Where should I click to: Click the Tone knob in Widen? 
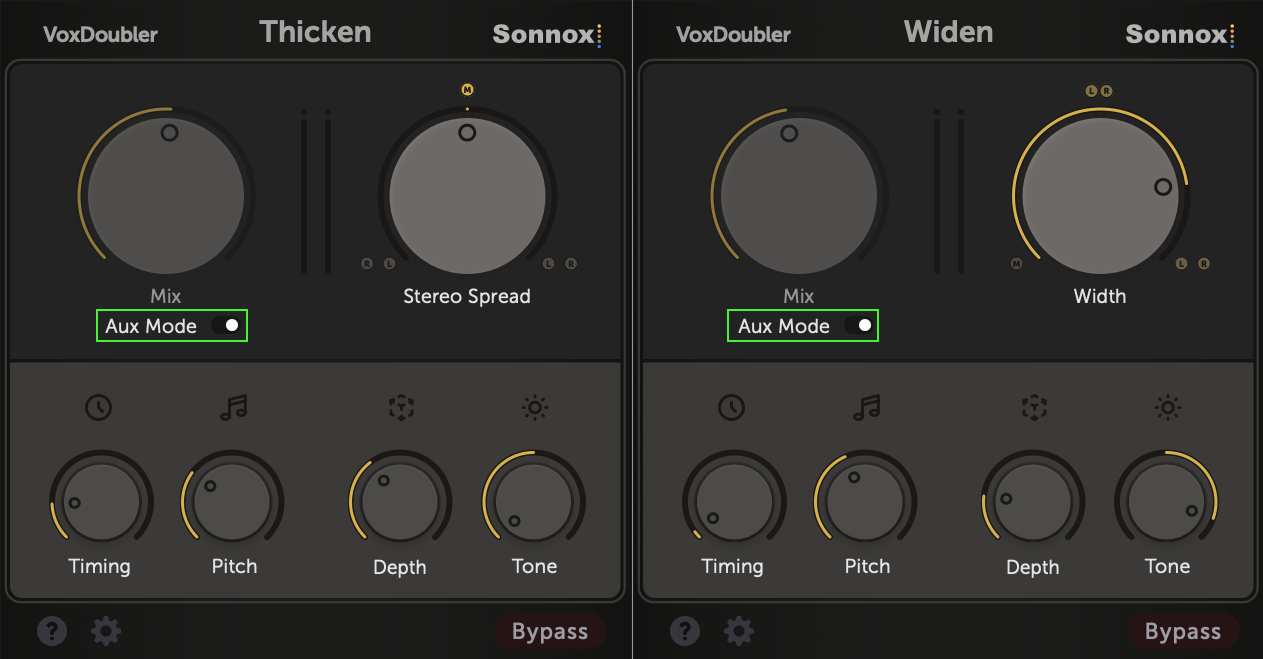click(1166, 501)
